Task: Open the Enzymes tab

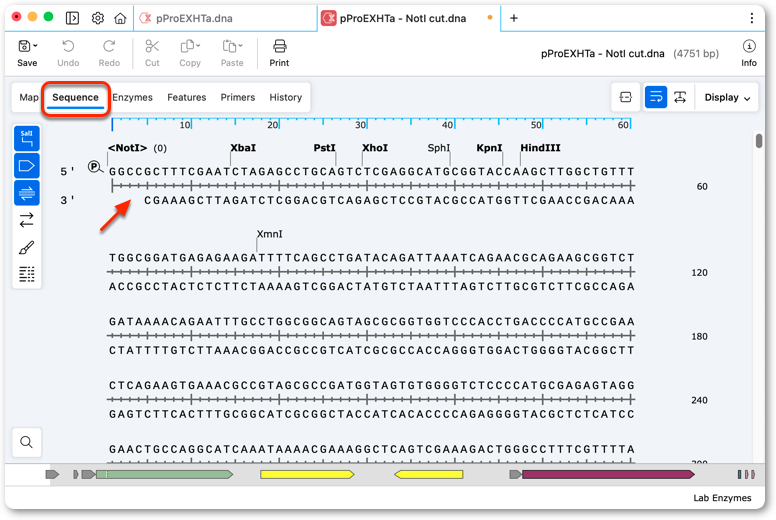Action: [x=132, y=97]
